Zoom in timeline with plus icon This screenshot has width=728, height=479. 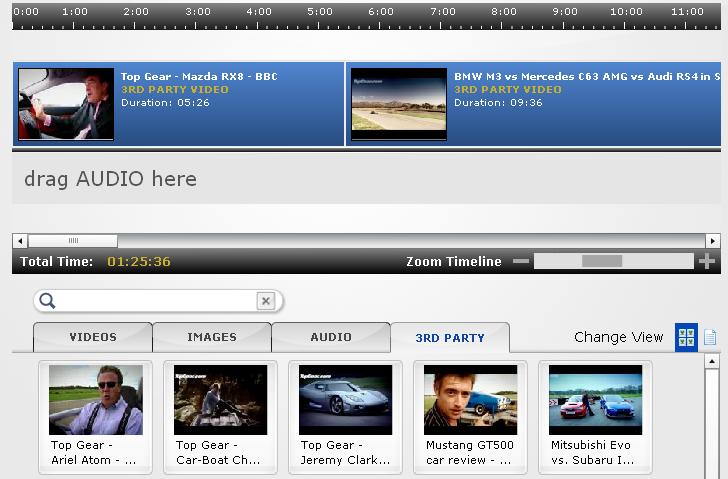click(707, 261)
